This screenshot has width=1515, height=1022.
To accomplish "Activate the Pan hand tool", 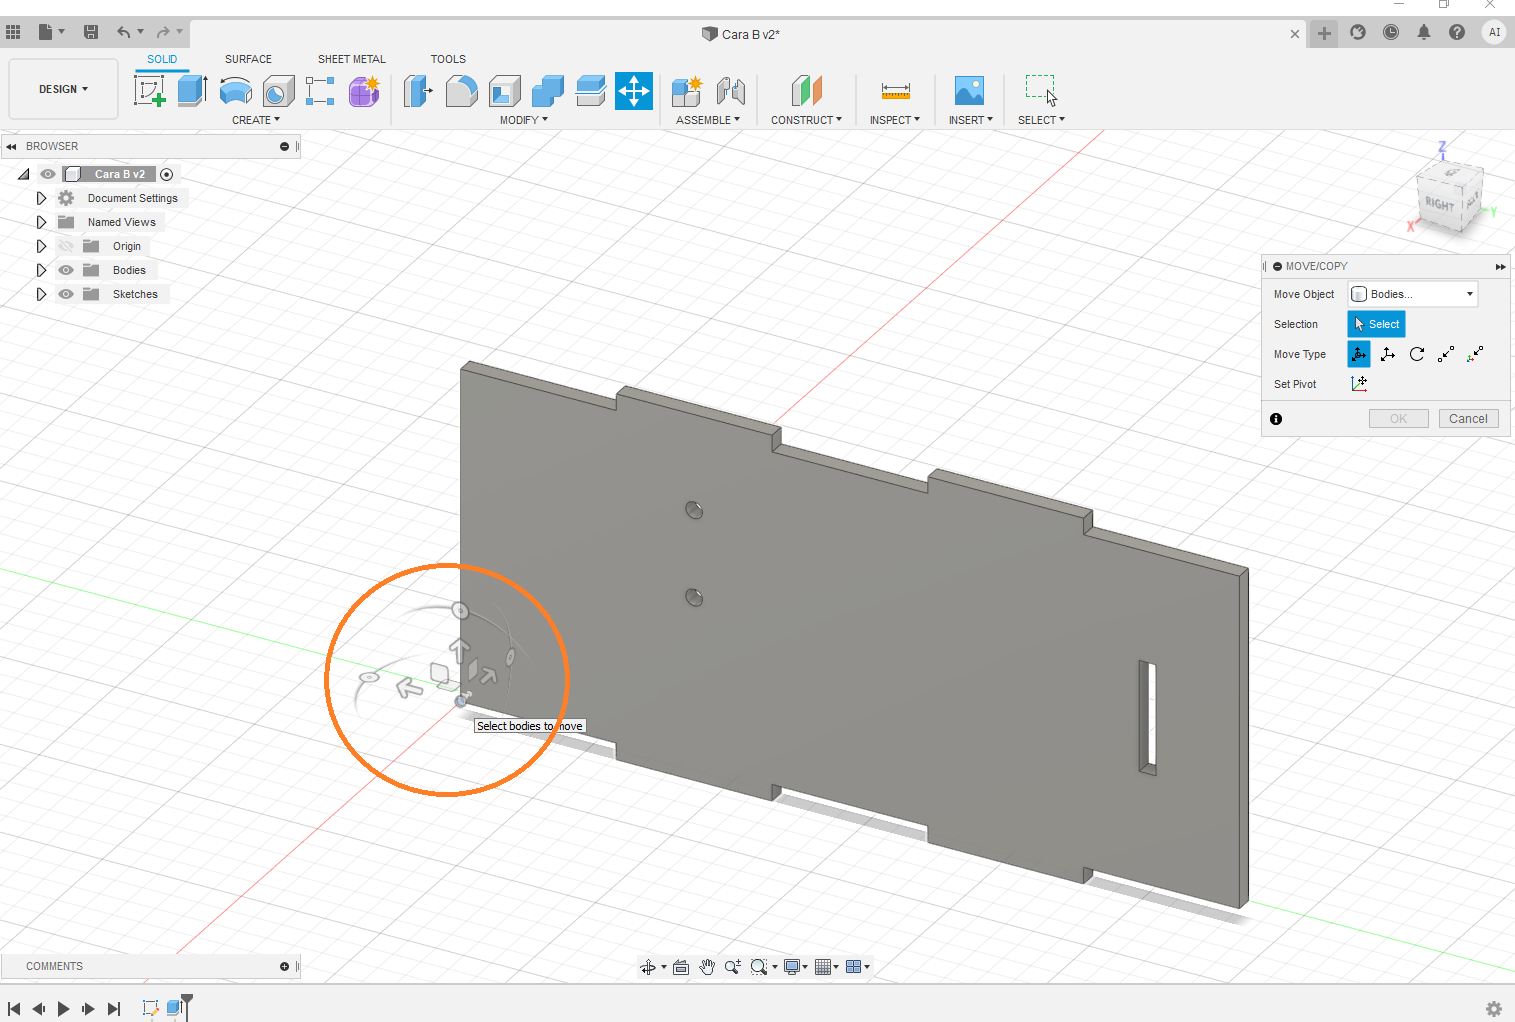I will pos(707,967).
